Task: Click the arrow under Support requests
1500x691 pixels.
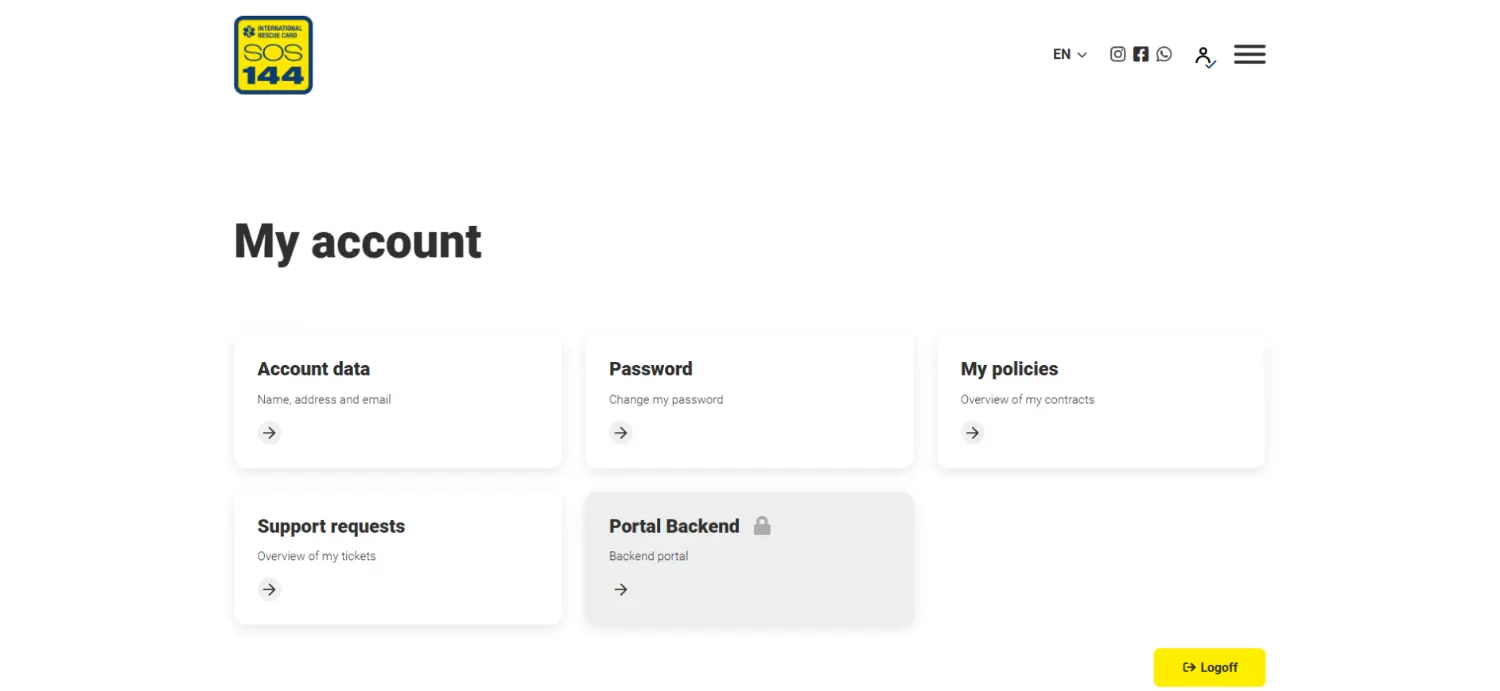Action: (x=269, y=590)
